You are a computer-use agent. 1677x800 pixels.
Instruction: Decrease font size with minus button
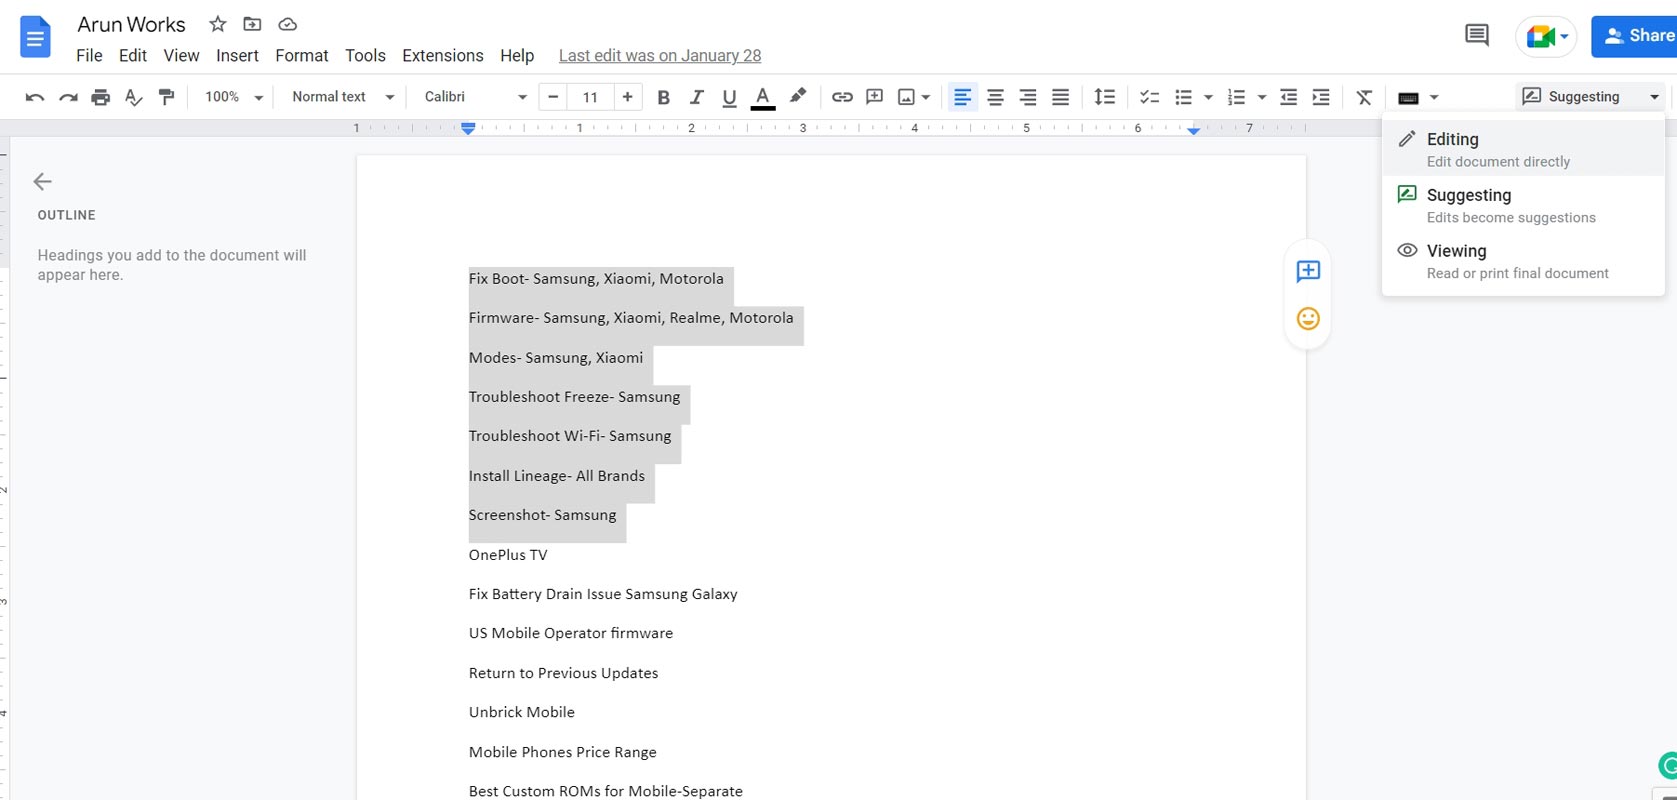coord(553,97)
